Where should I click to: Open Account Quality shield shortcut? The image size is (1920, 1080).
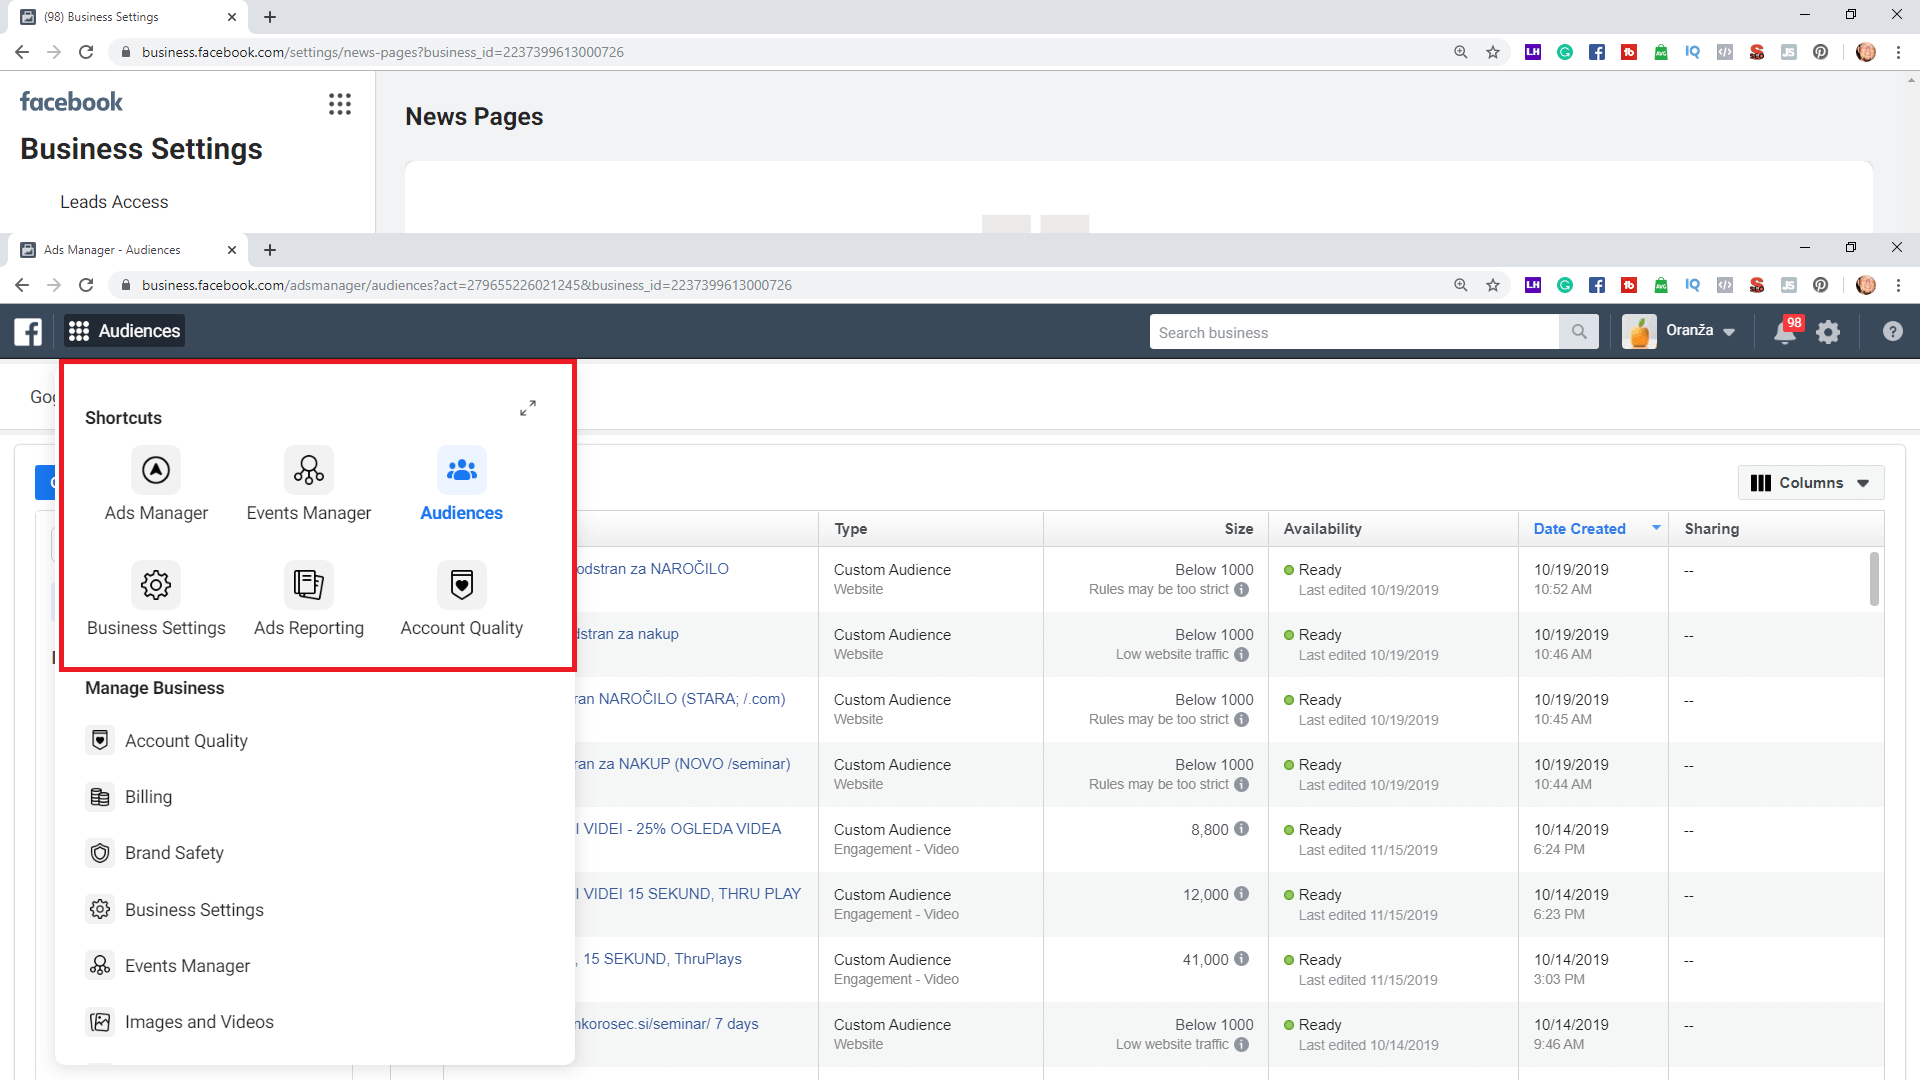(x=461, y=585)
